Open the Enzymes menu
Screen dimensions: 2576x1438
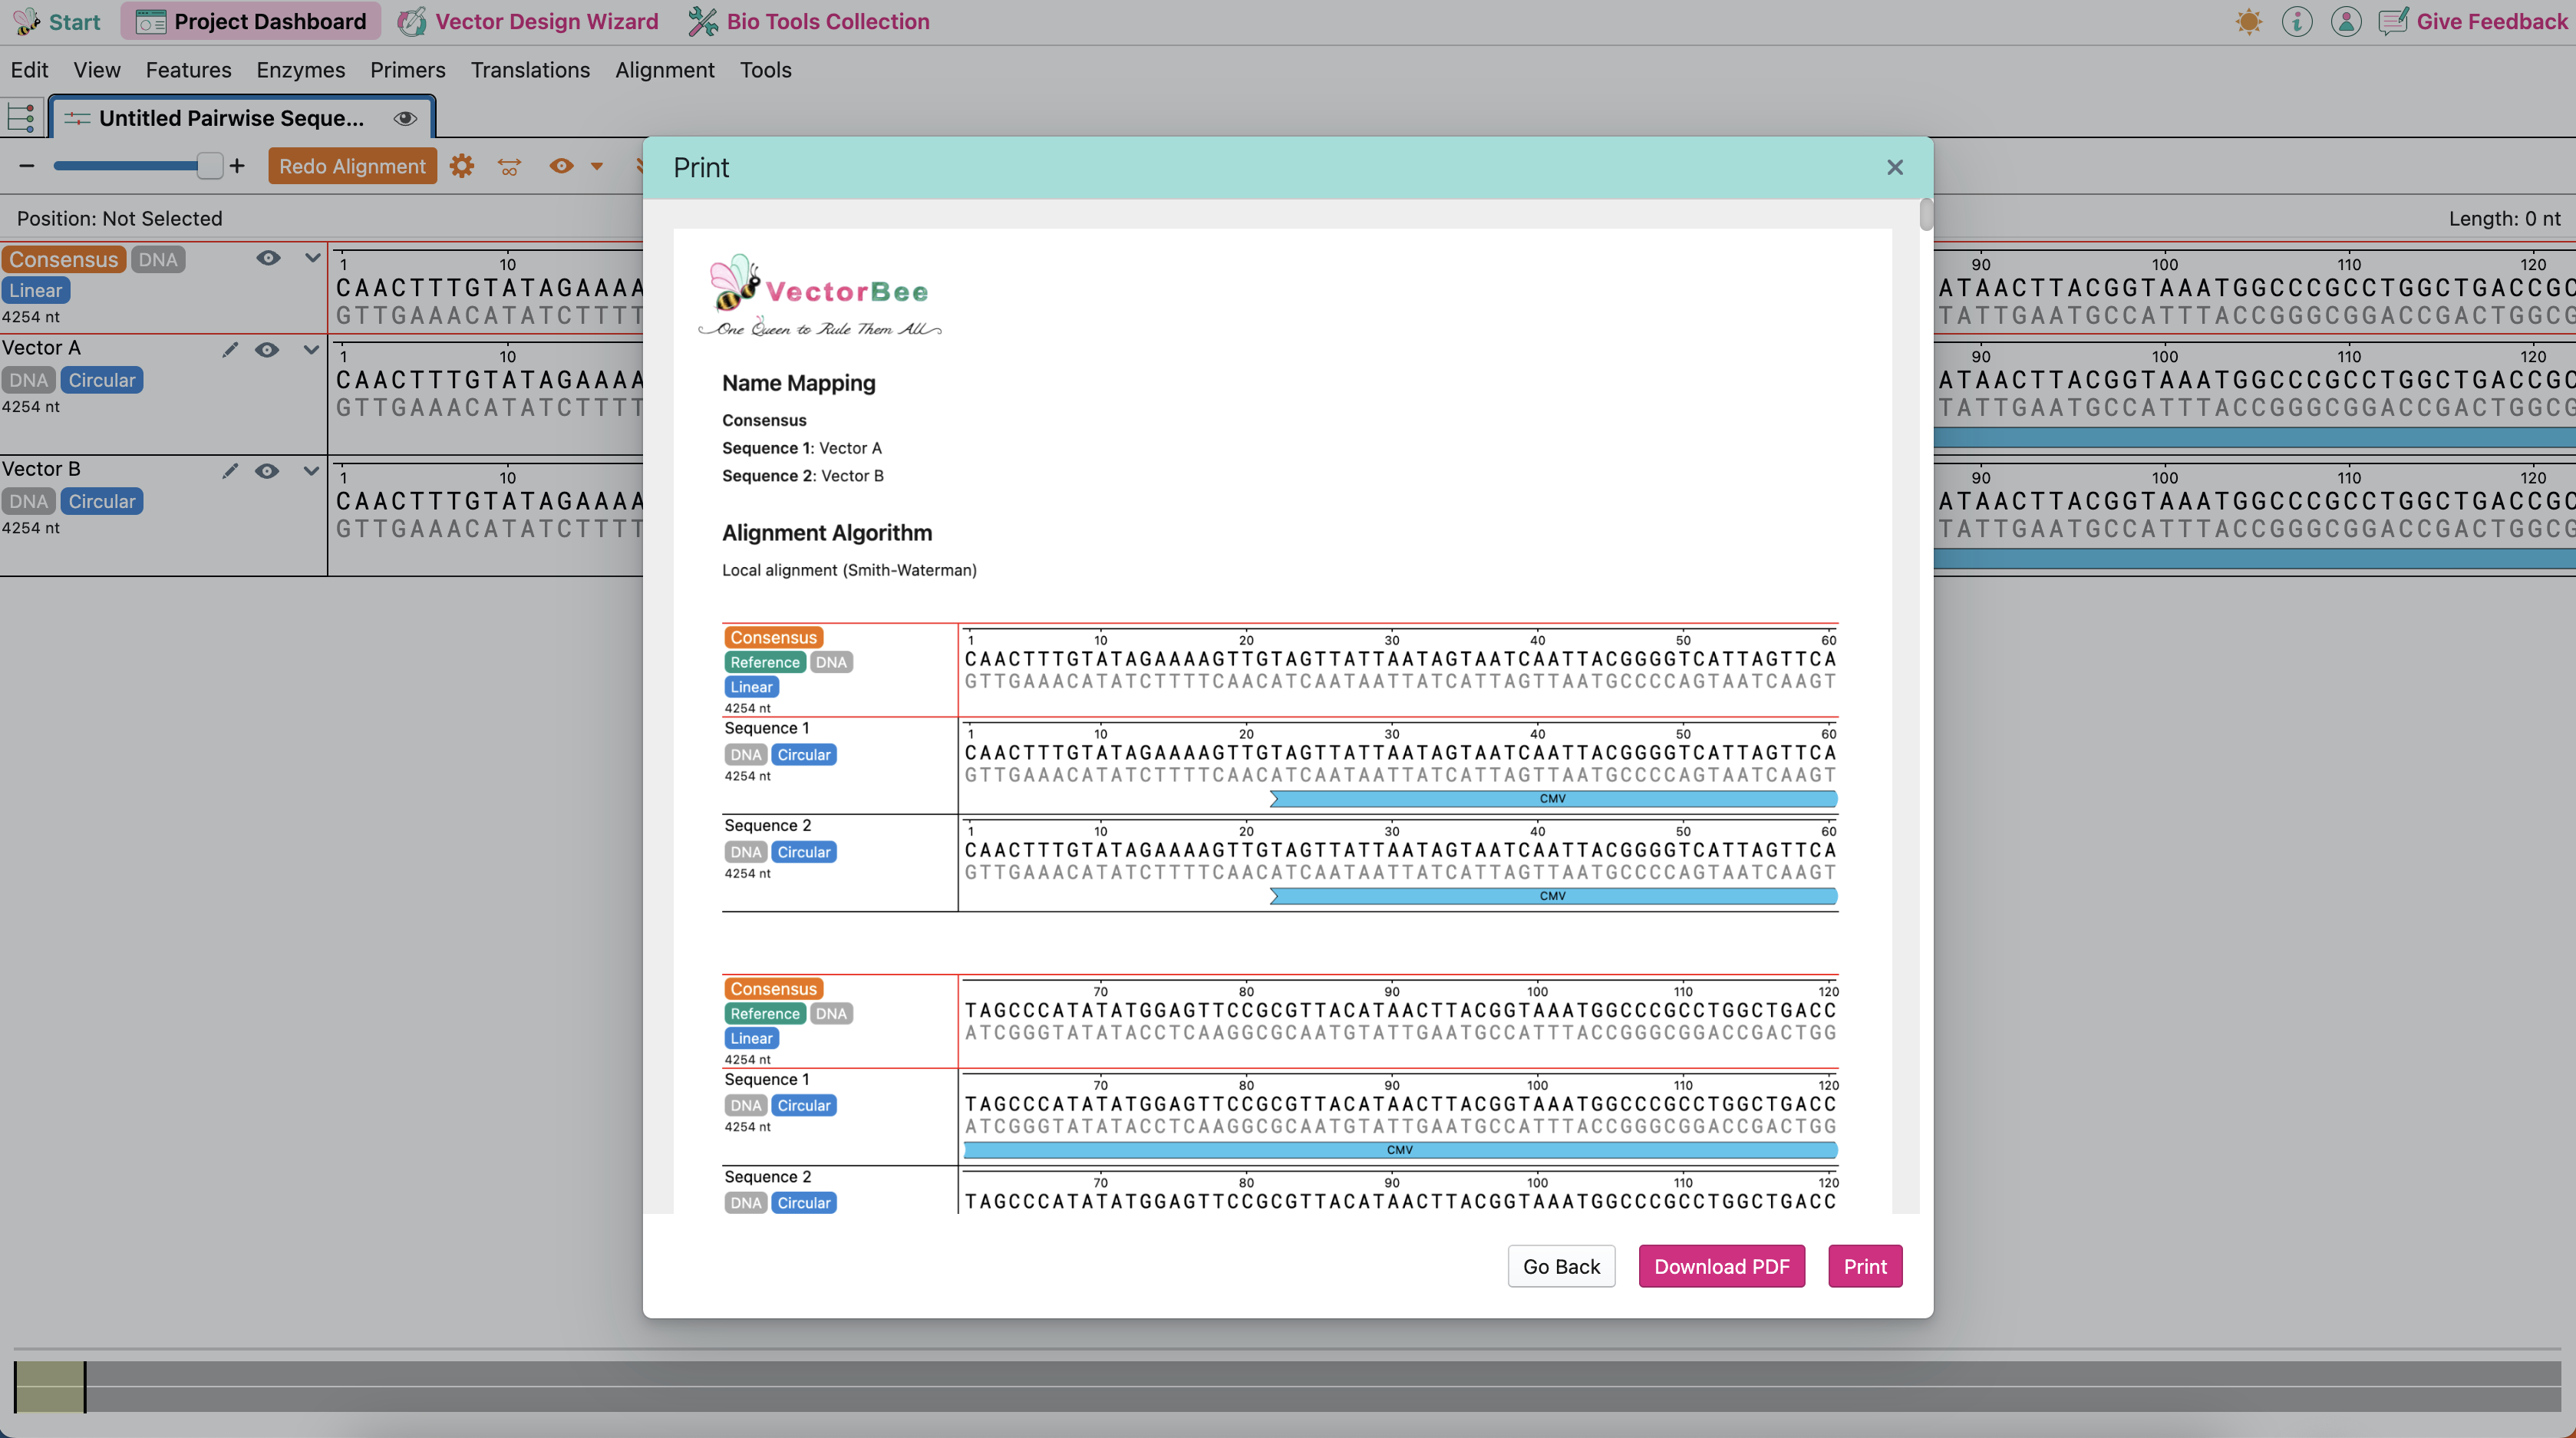tap(300, 70)
